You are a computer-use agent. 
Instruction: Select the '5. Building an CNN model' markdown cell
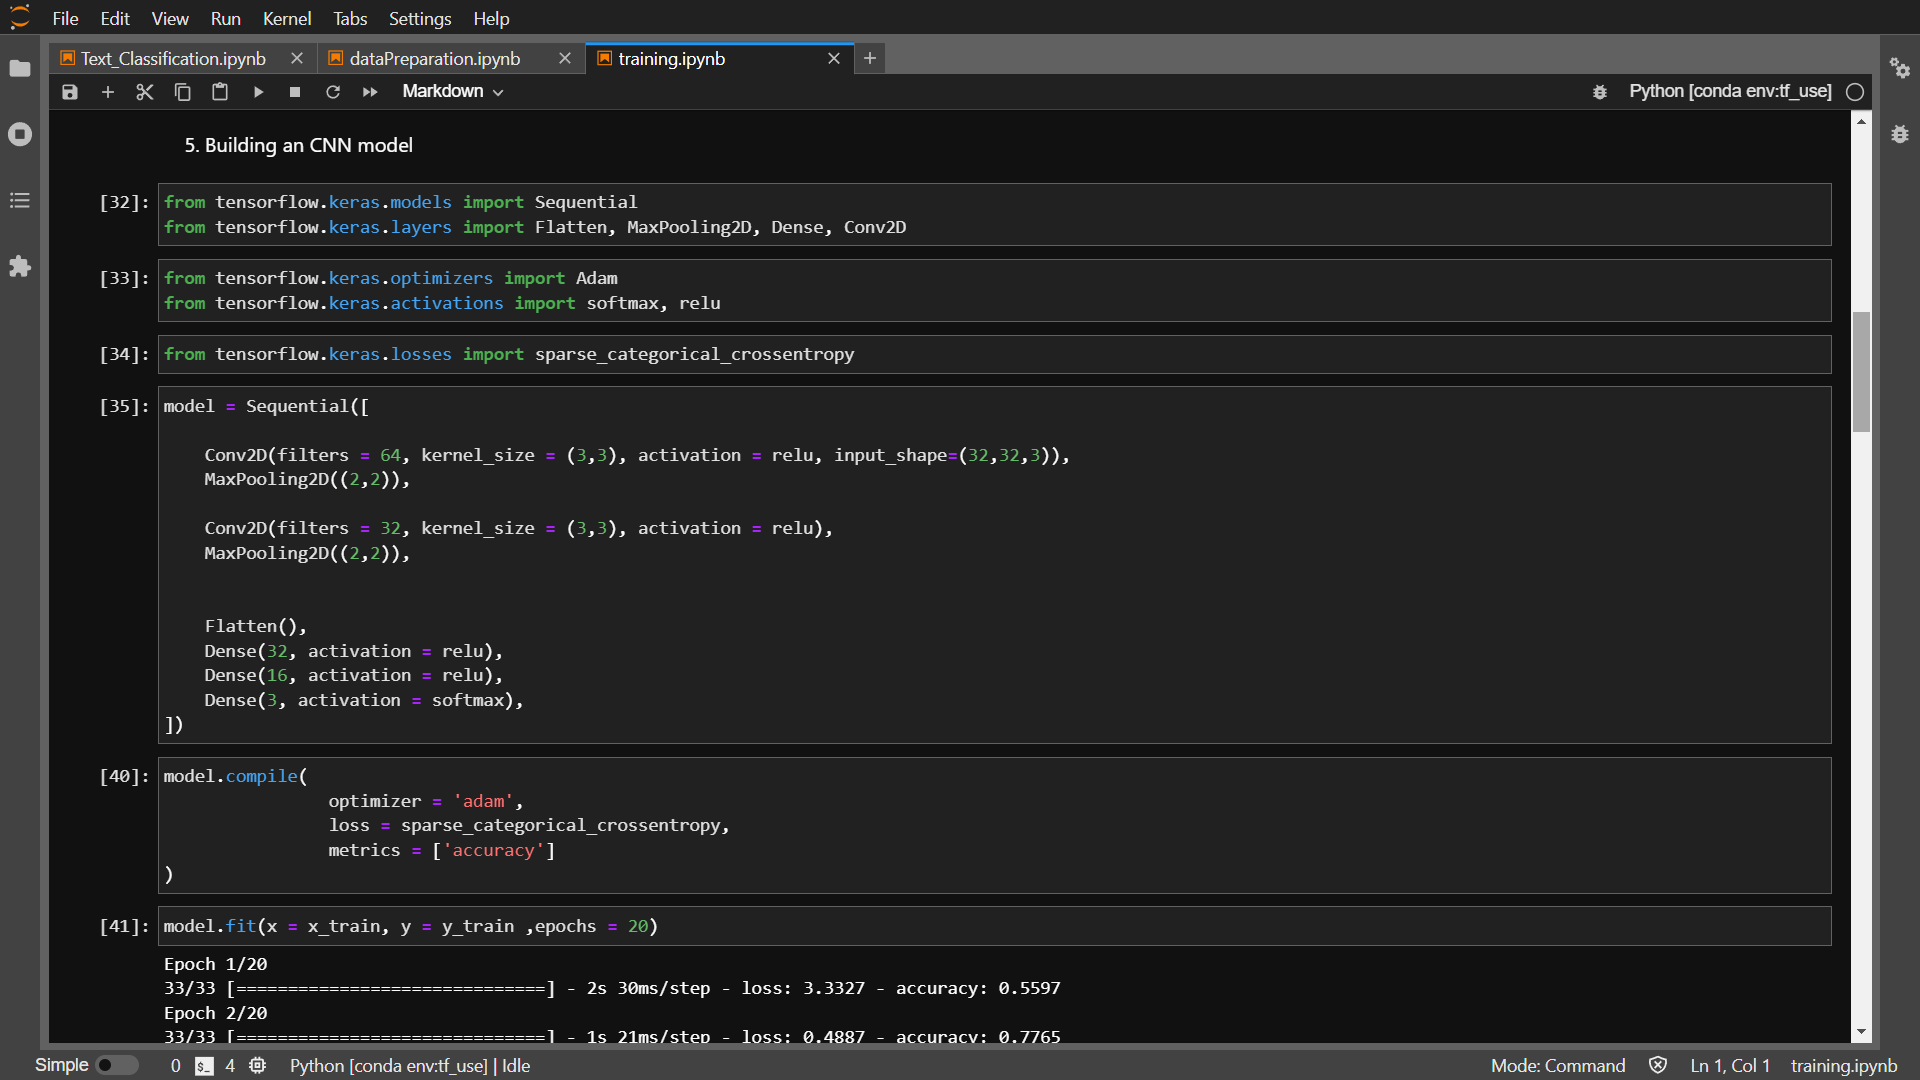pyautogui.click(x=298, y=146)
